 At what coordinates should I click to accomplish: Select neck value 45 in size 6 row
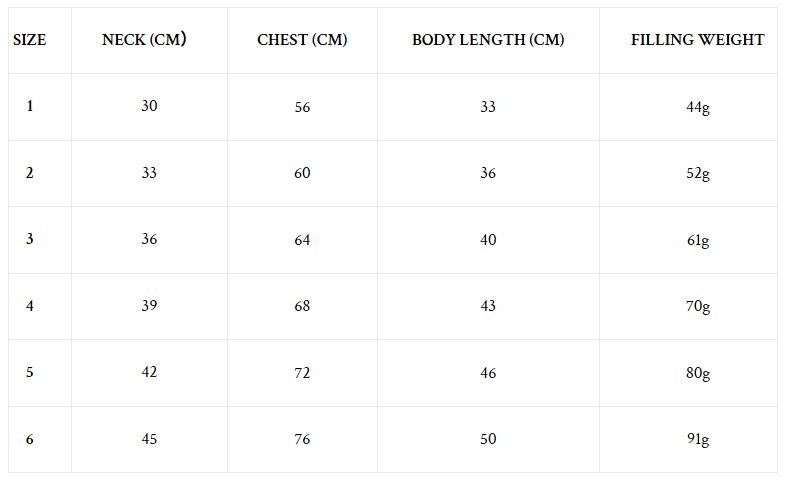[x=149, y=438]
